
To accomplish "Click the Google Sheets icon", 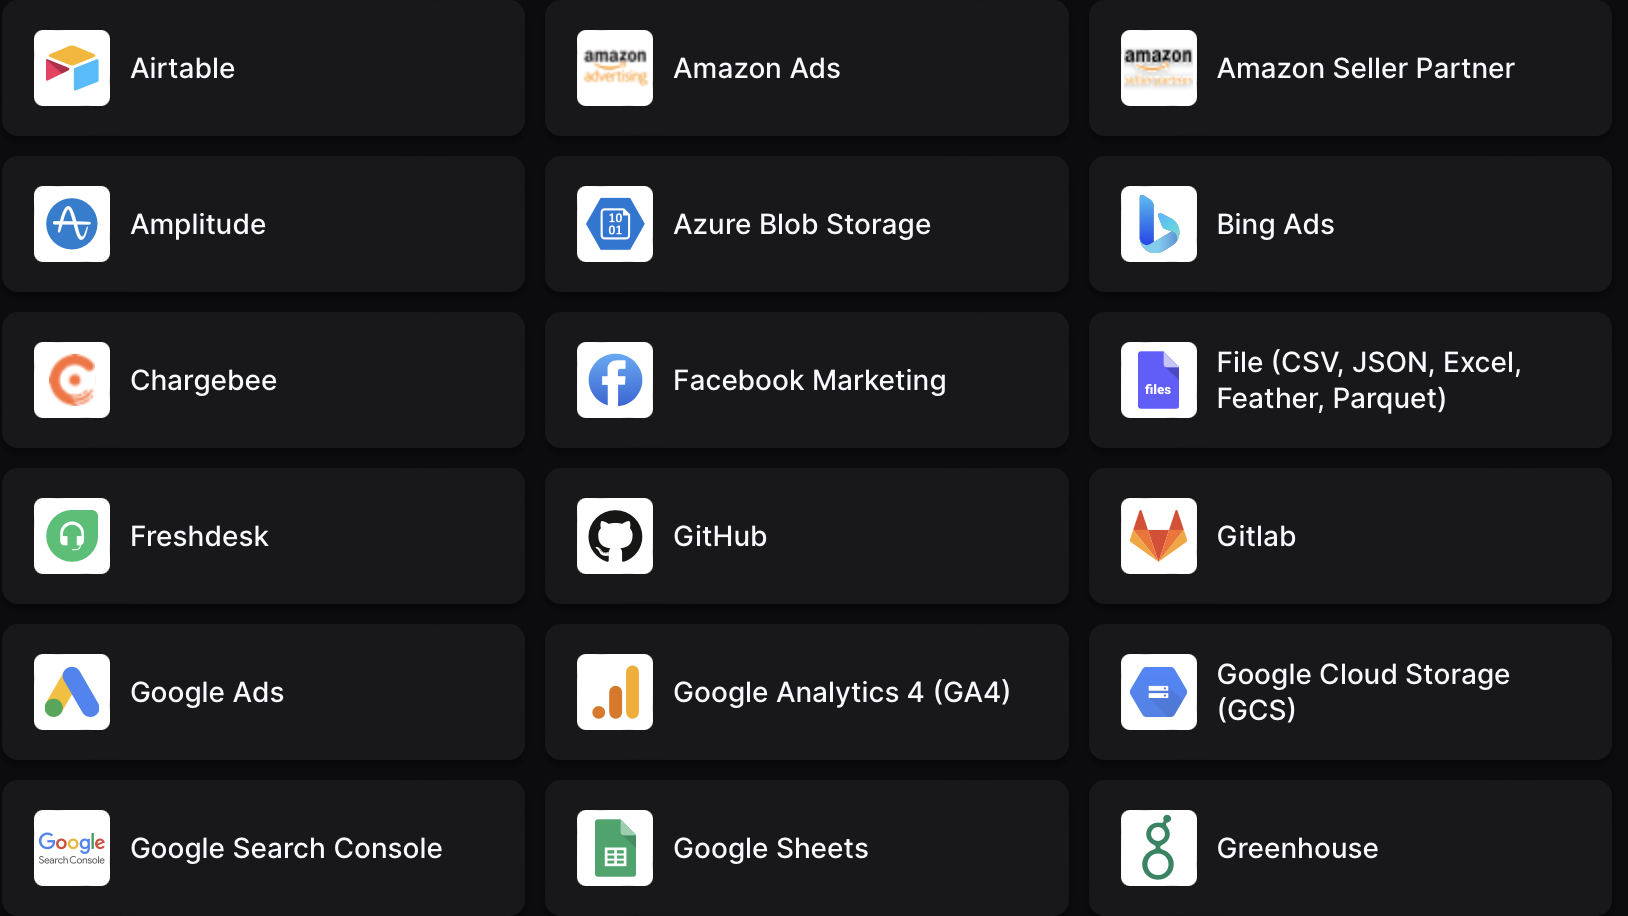I will (615, 848).
